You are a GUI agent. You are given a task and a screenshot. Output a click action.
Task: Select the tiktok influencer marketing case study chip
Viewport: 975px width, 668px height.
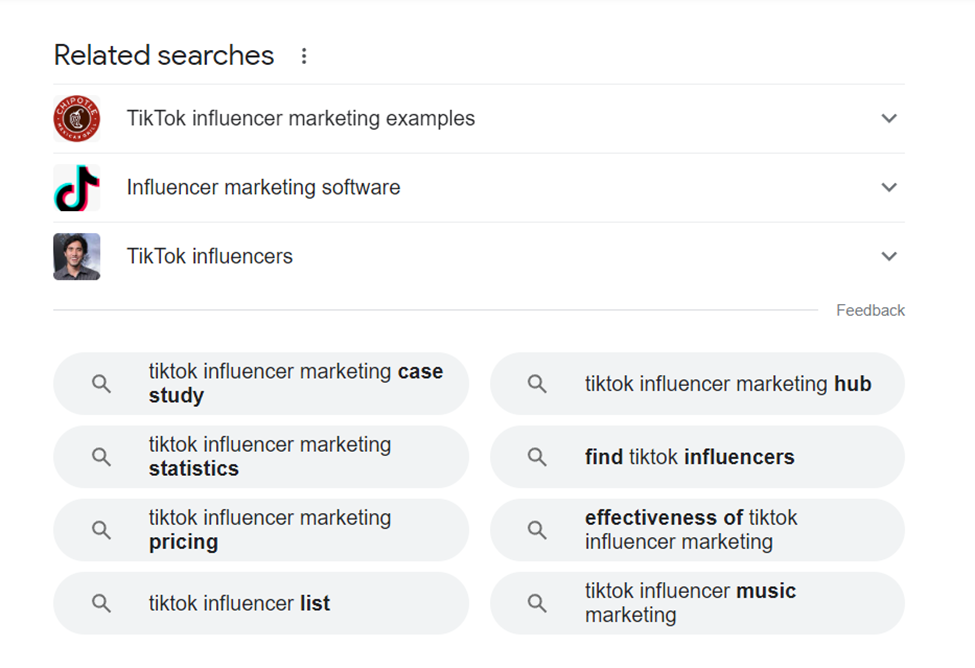tap(261, 383)
